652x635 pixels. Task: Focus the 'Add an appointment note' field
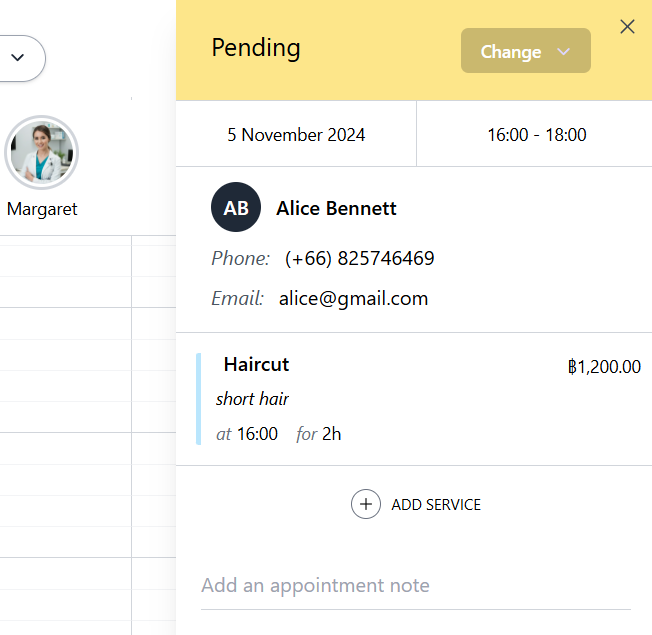pyautogui.click(x=415, y=586)
